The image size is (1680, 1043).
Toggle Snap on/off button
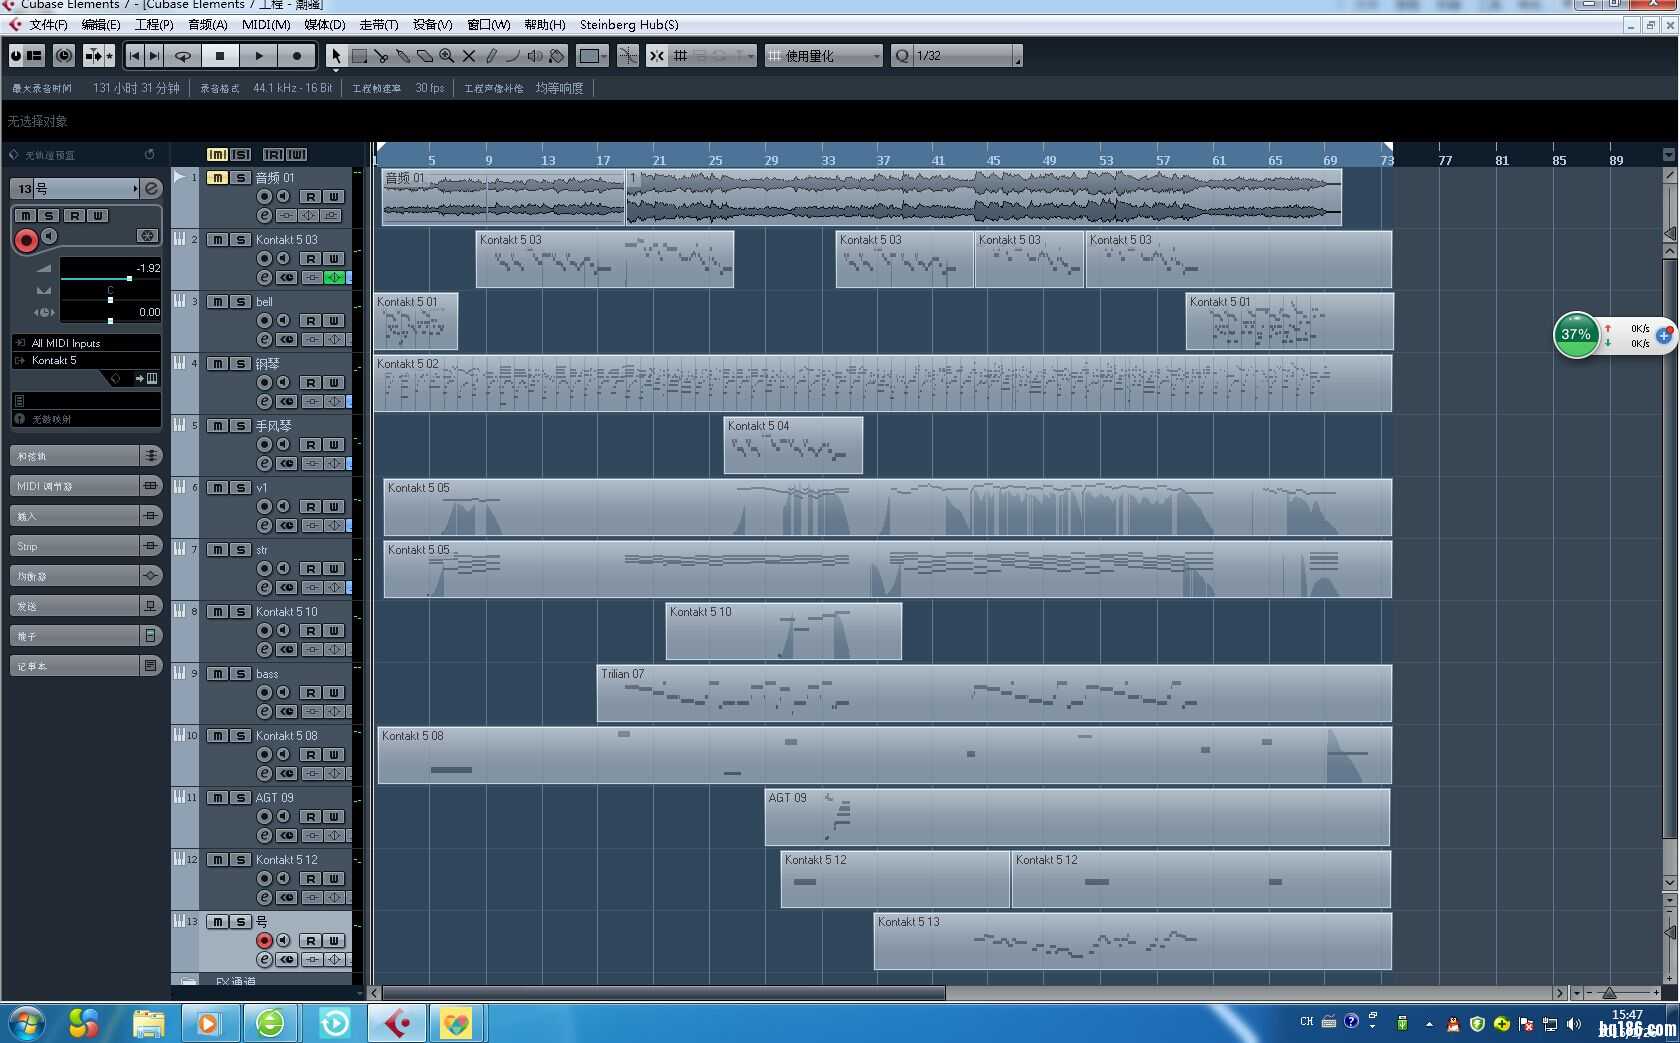pyautogui.click(x=656, y=56)
